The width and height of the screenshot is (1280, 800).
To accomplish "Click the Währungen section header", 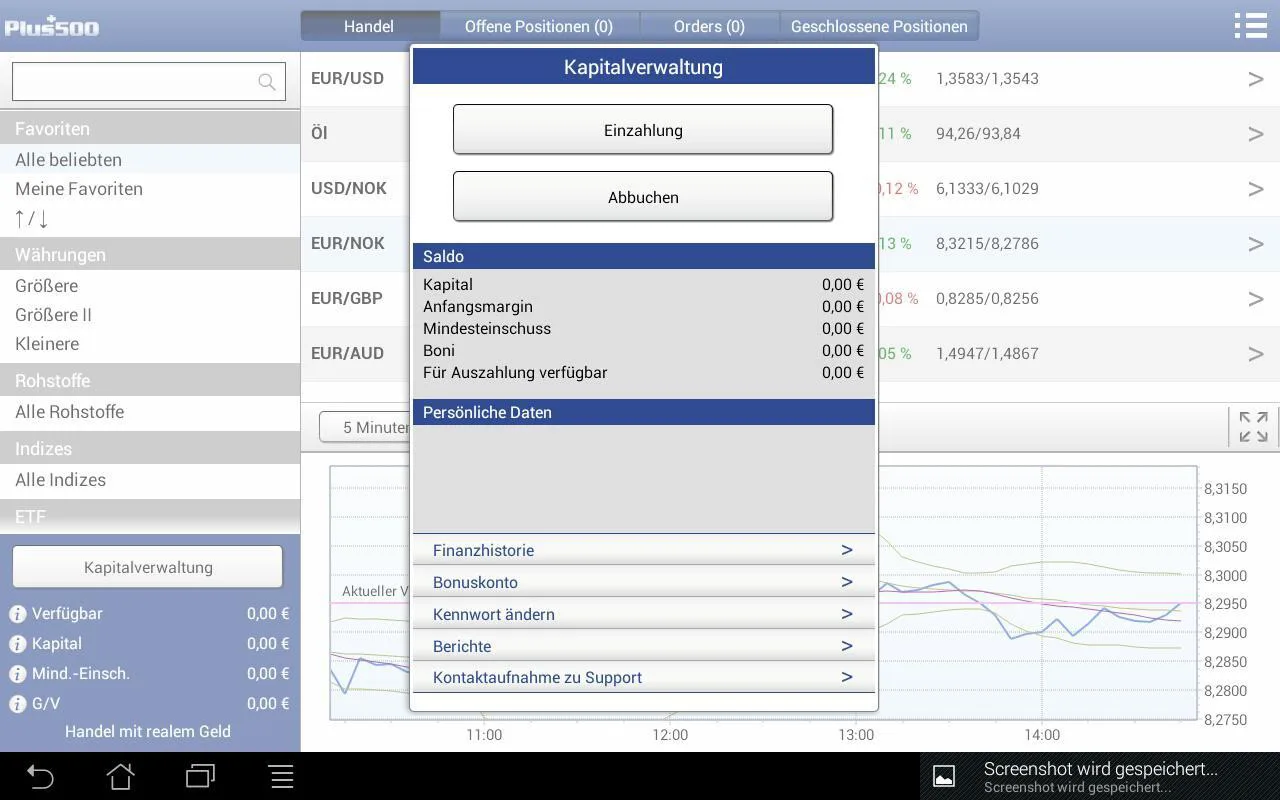I will tap(150, 254).
